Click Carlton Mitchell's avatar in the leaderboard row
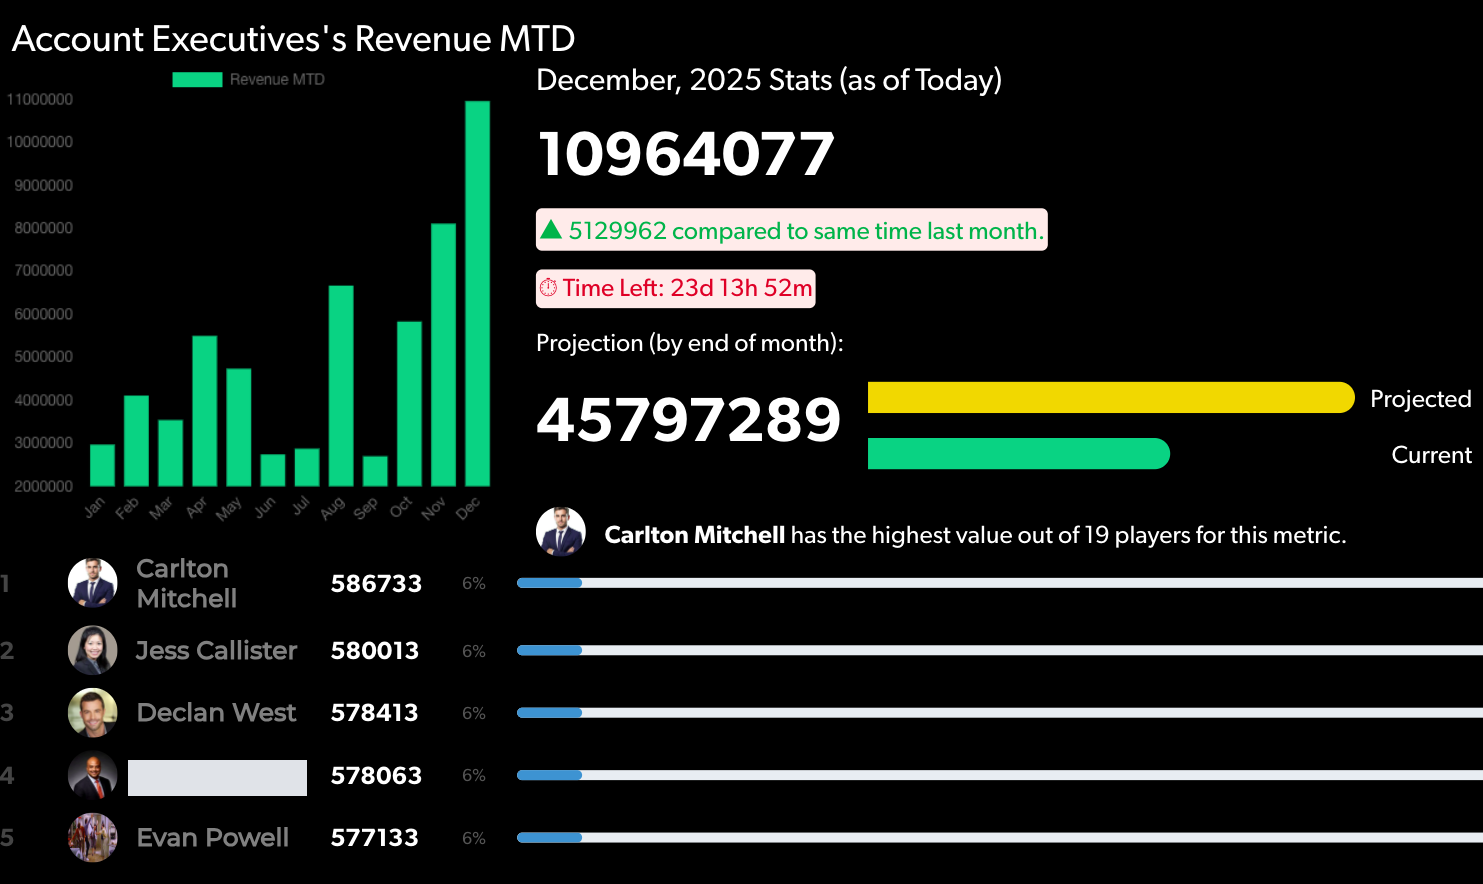 pos(92,583)
